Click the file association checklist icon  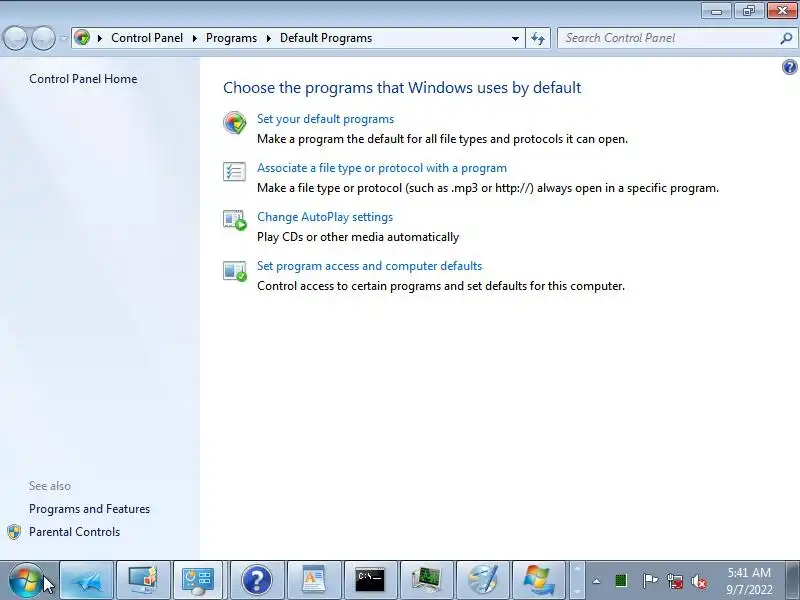235,171
